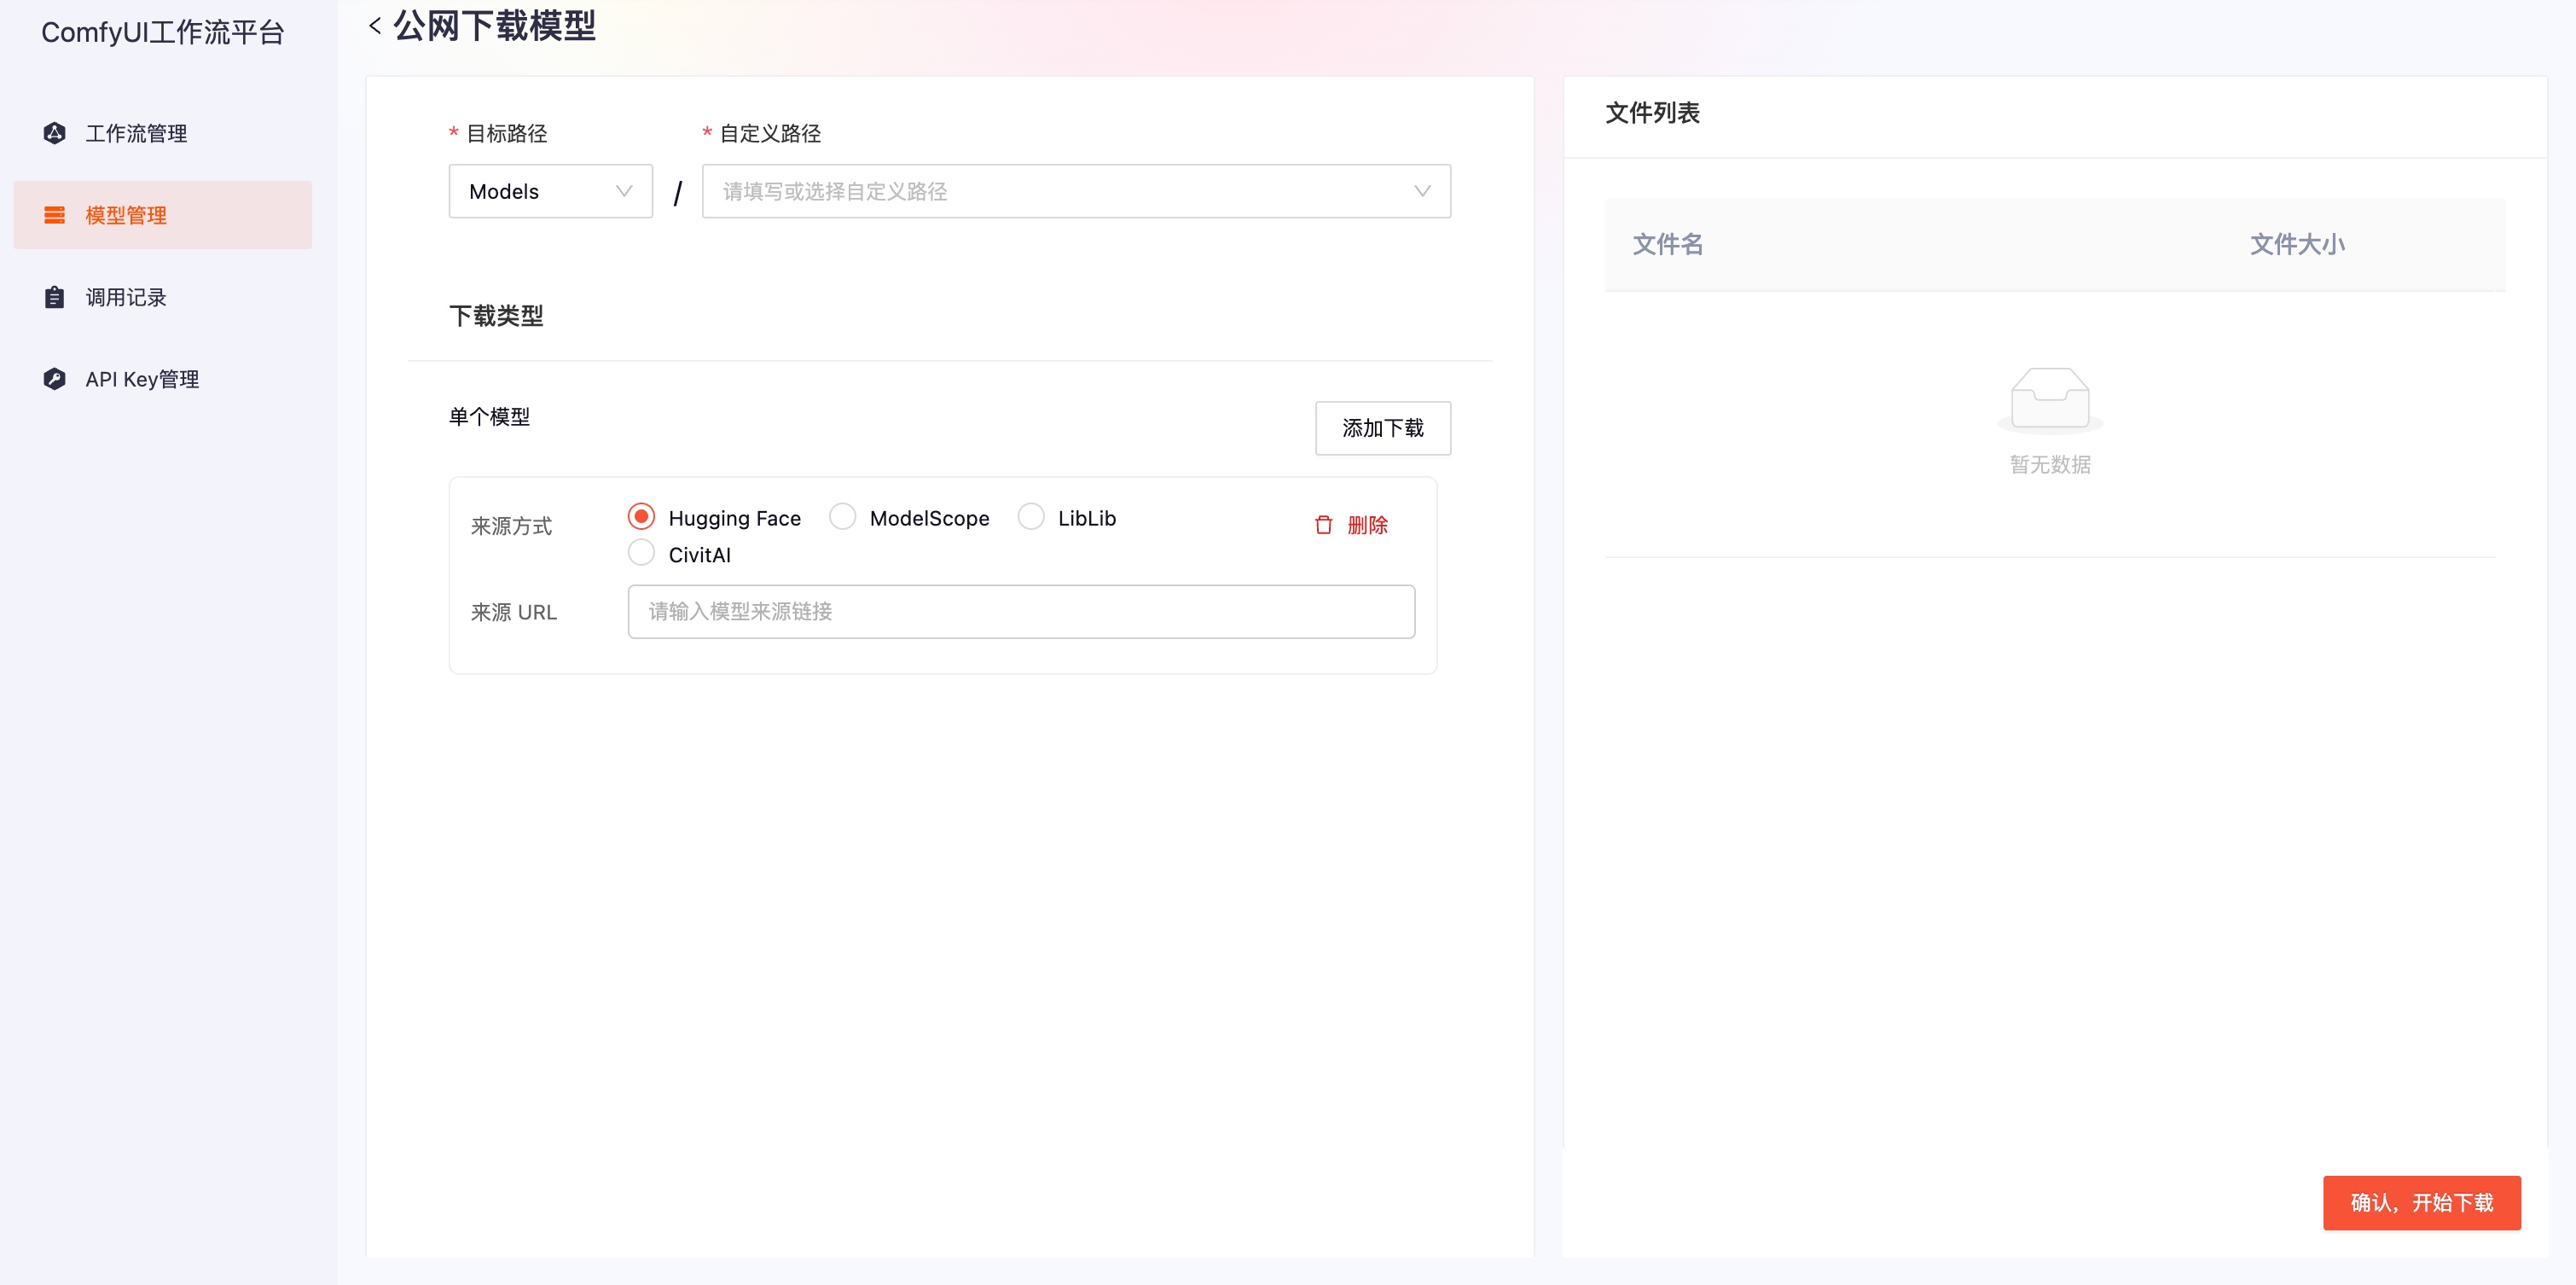This screenshot has height=1285, width=2576.
Task: Select the CivitAI radio button
Action: click(641, 553)
